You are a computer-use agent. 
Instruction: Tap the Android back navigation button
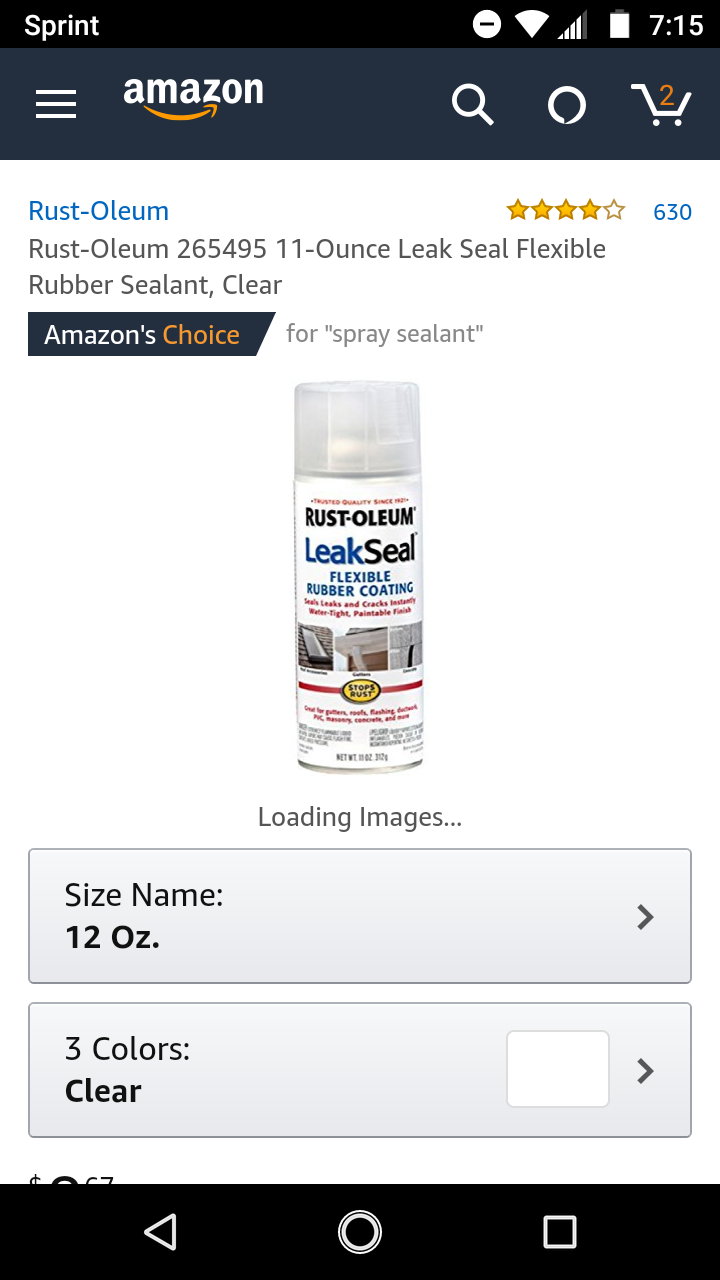[160, 1232]
